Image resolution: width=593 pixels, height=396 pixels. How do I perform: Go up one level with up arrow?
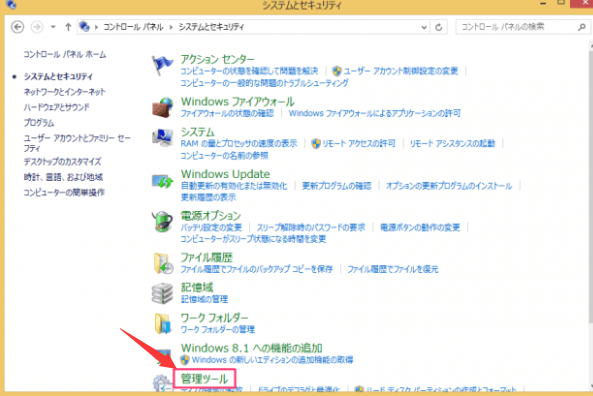(x=68, y=27)
